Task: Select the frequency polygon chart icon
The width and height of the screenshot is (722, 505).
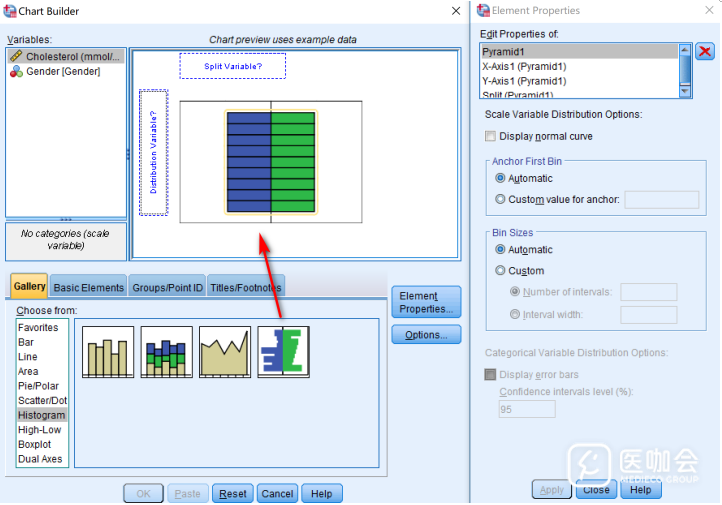Action: 224,351
